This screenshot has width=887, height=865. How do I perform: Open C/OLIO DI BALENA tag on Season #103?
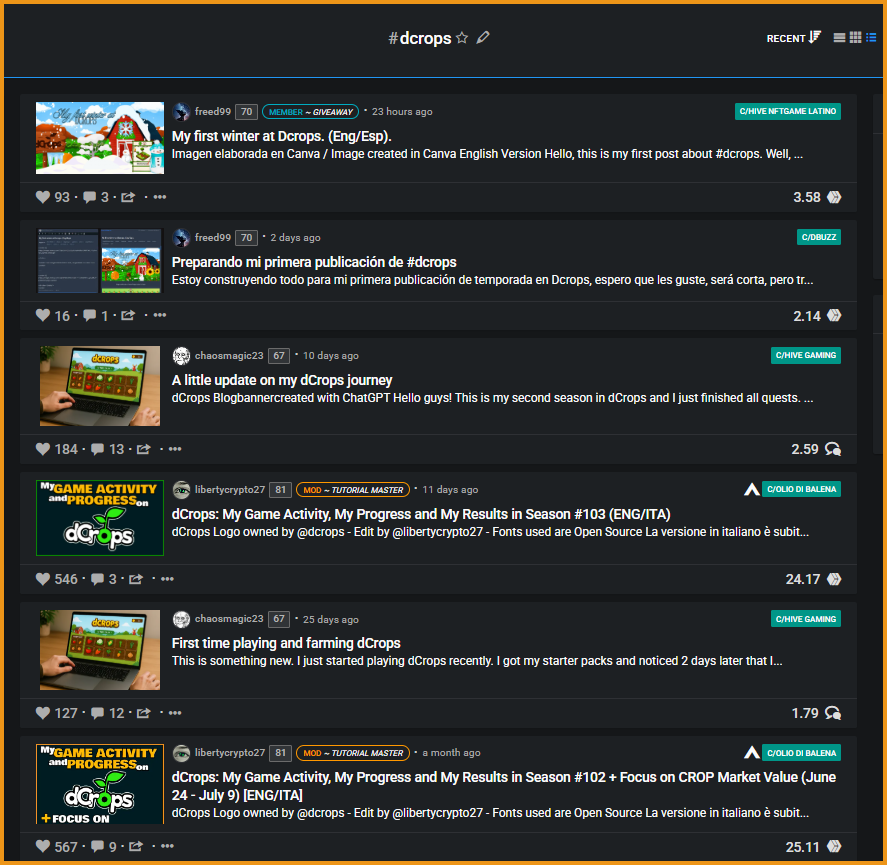(x=801, y=489)
